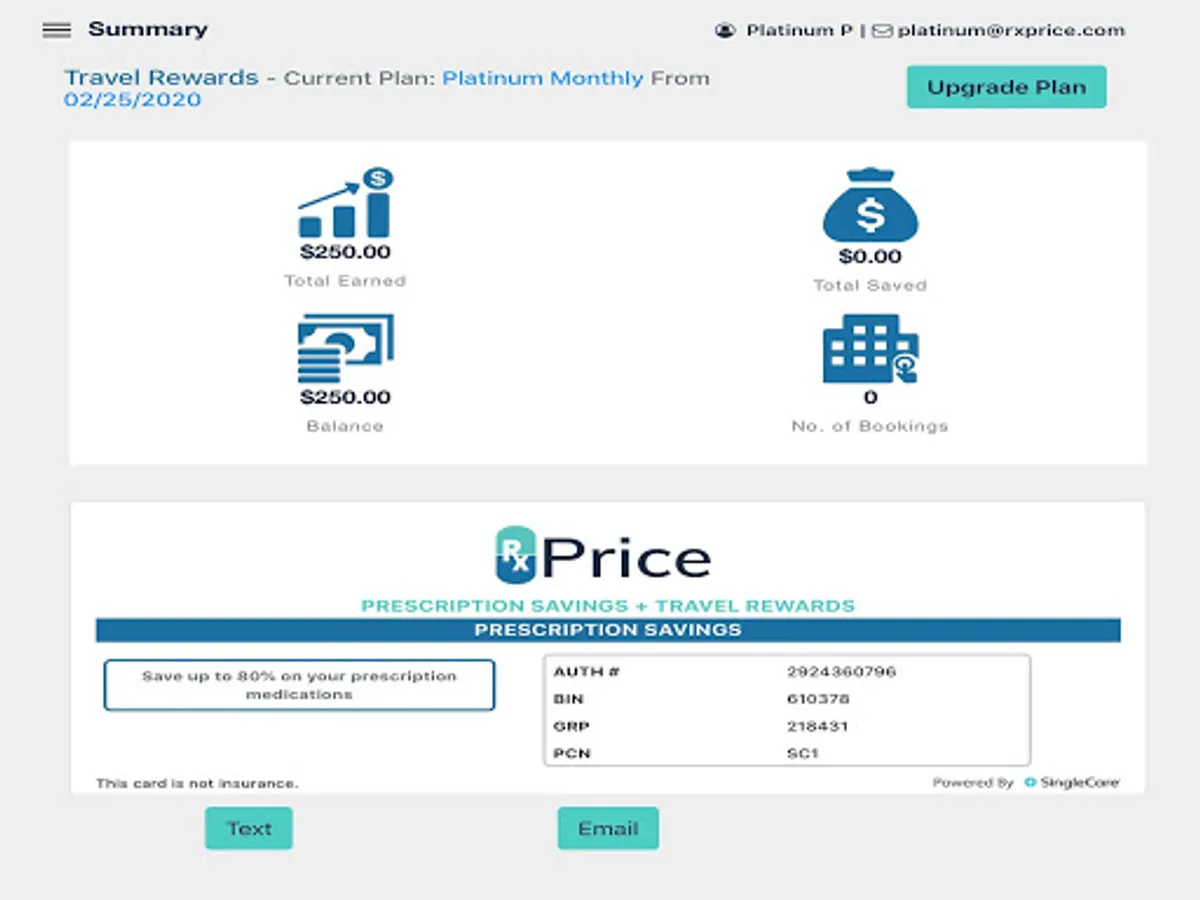The image size is (1200, 900).
Task: Click the Travel Rewards heading
Action: click(x=161, y=78)
